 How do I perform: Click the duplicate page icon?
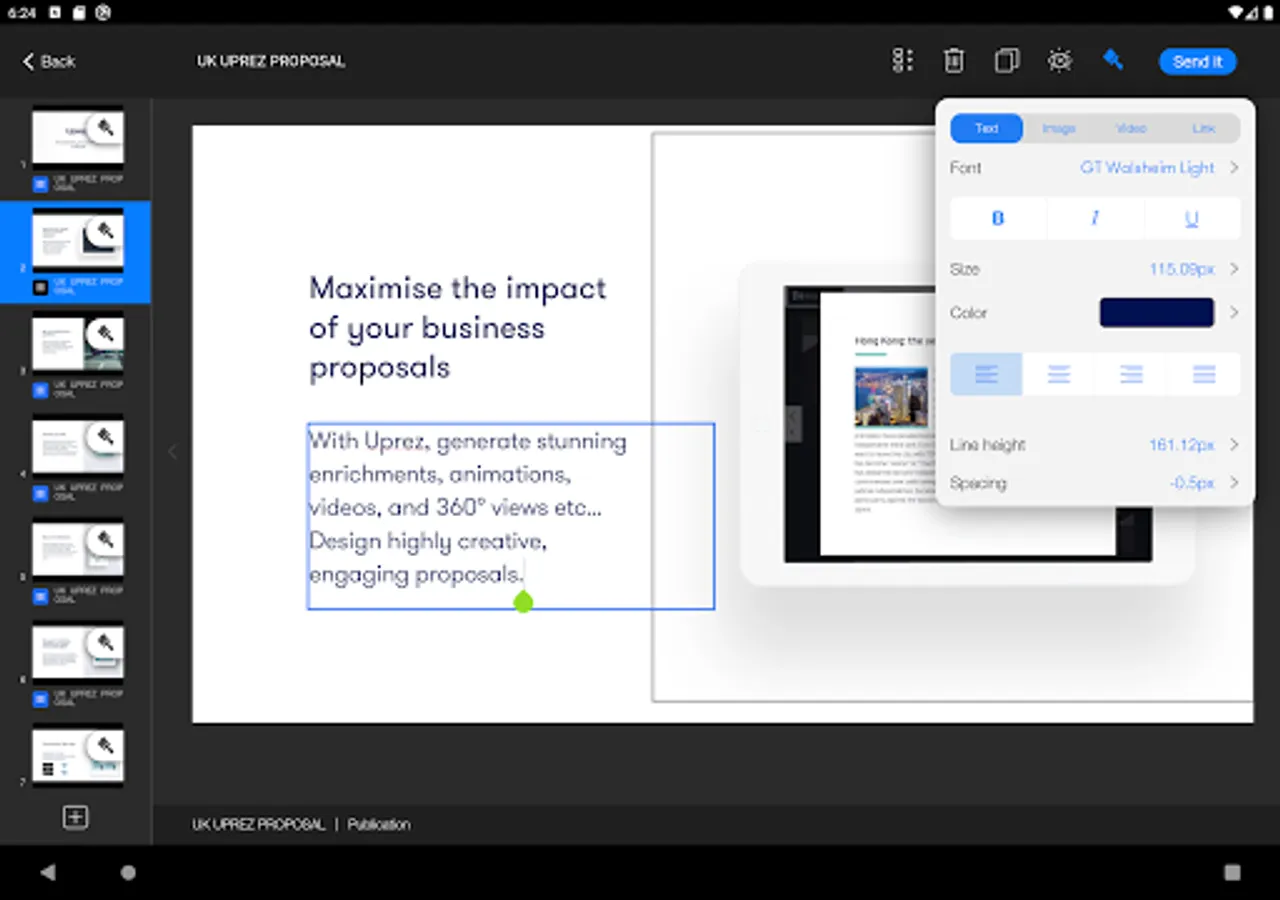coord(1007,61)
